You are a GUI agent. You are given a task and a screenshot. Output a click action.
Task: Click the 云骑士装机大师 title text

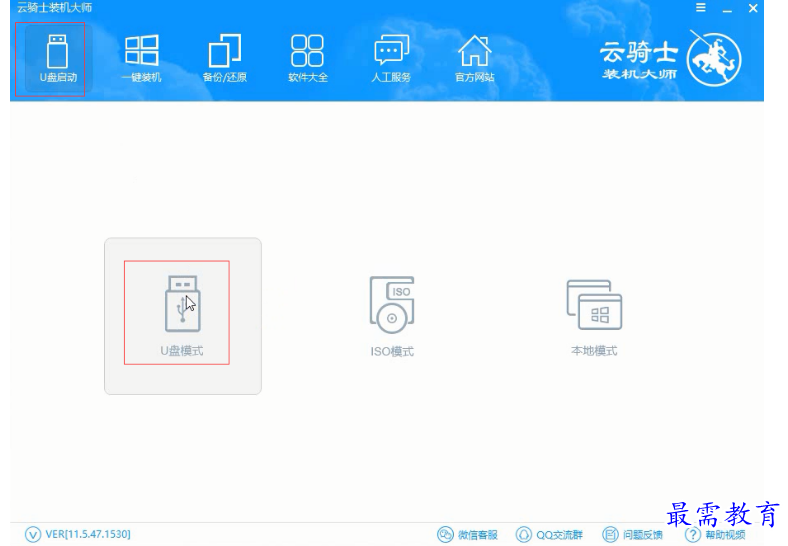tap(54, 8)
